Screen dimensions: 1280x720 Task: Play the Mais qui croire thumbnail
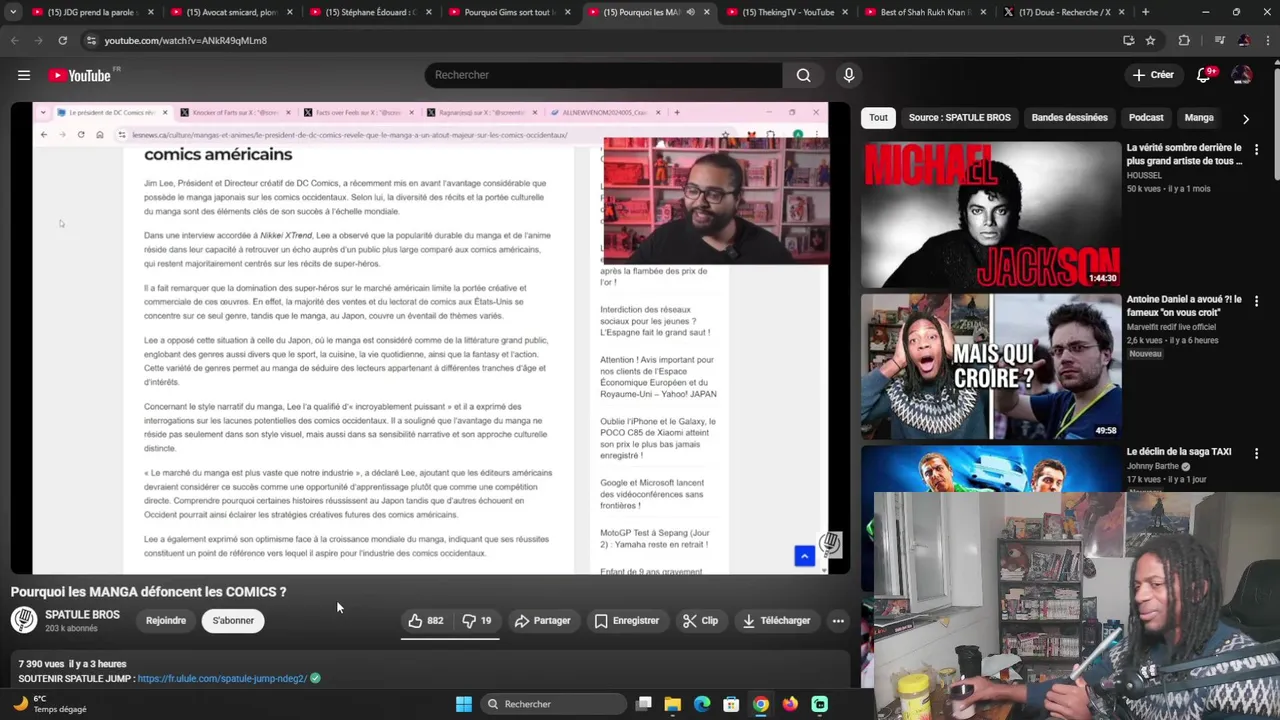coord(991,367)
